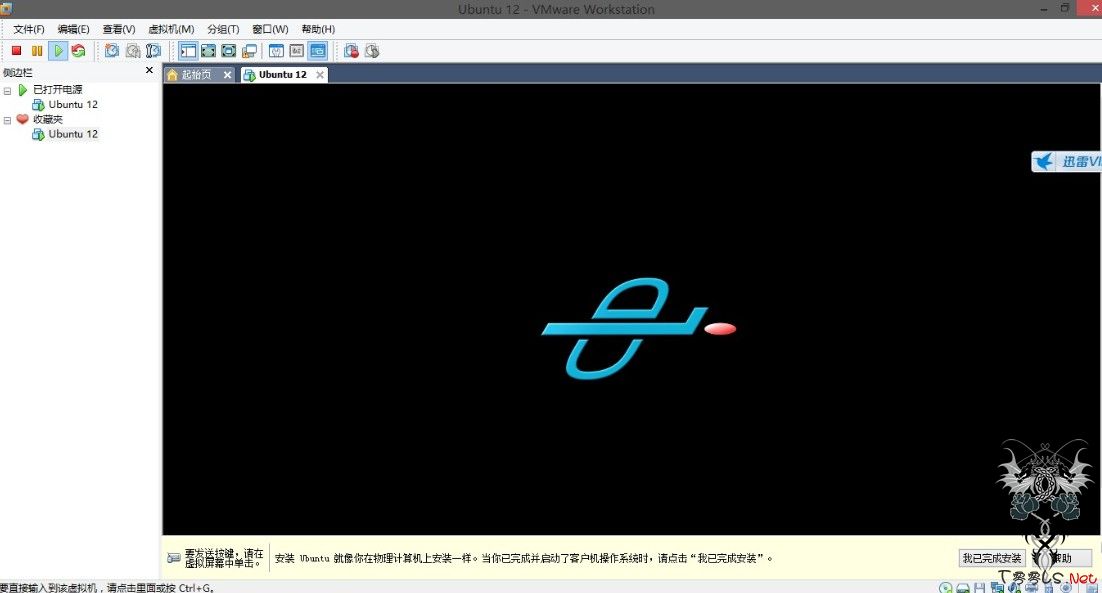Start recording with the red record icon

(x=351, y=51)
